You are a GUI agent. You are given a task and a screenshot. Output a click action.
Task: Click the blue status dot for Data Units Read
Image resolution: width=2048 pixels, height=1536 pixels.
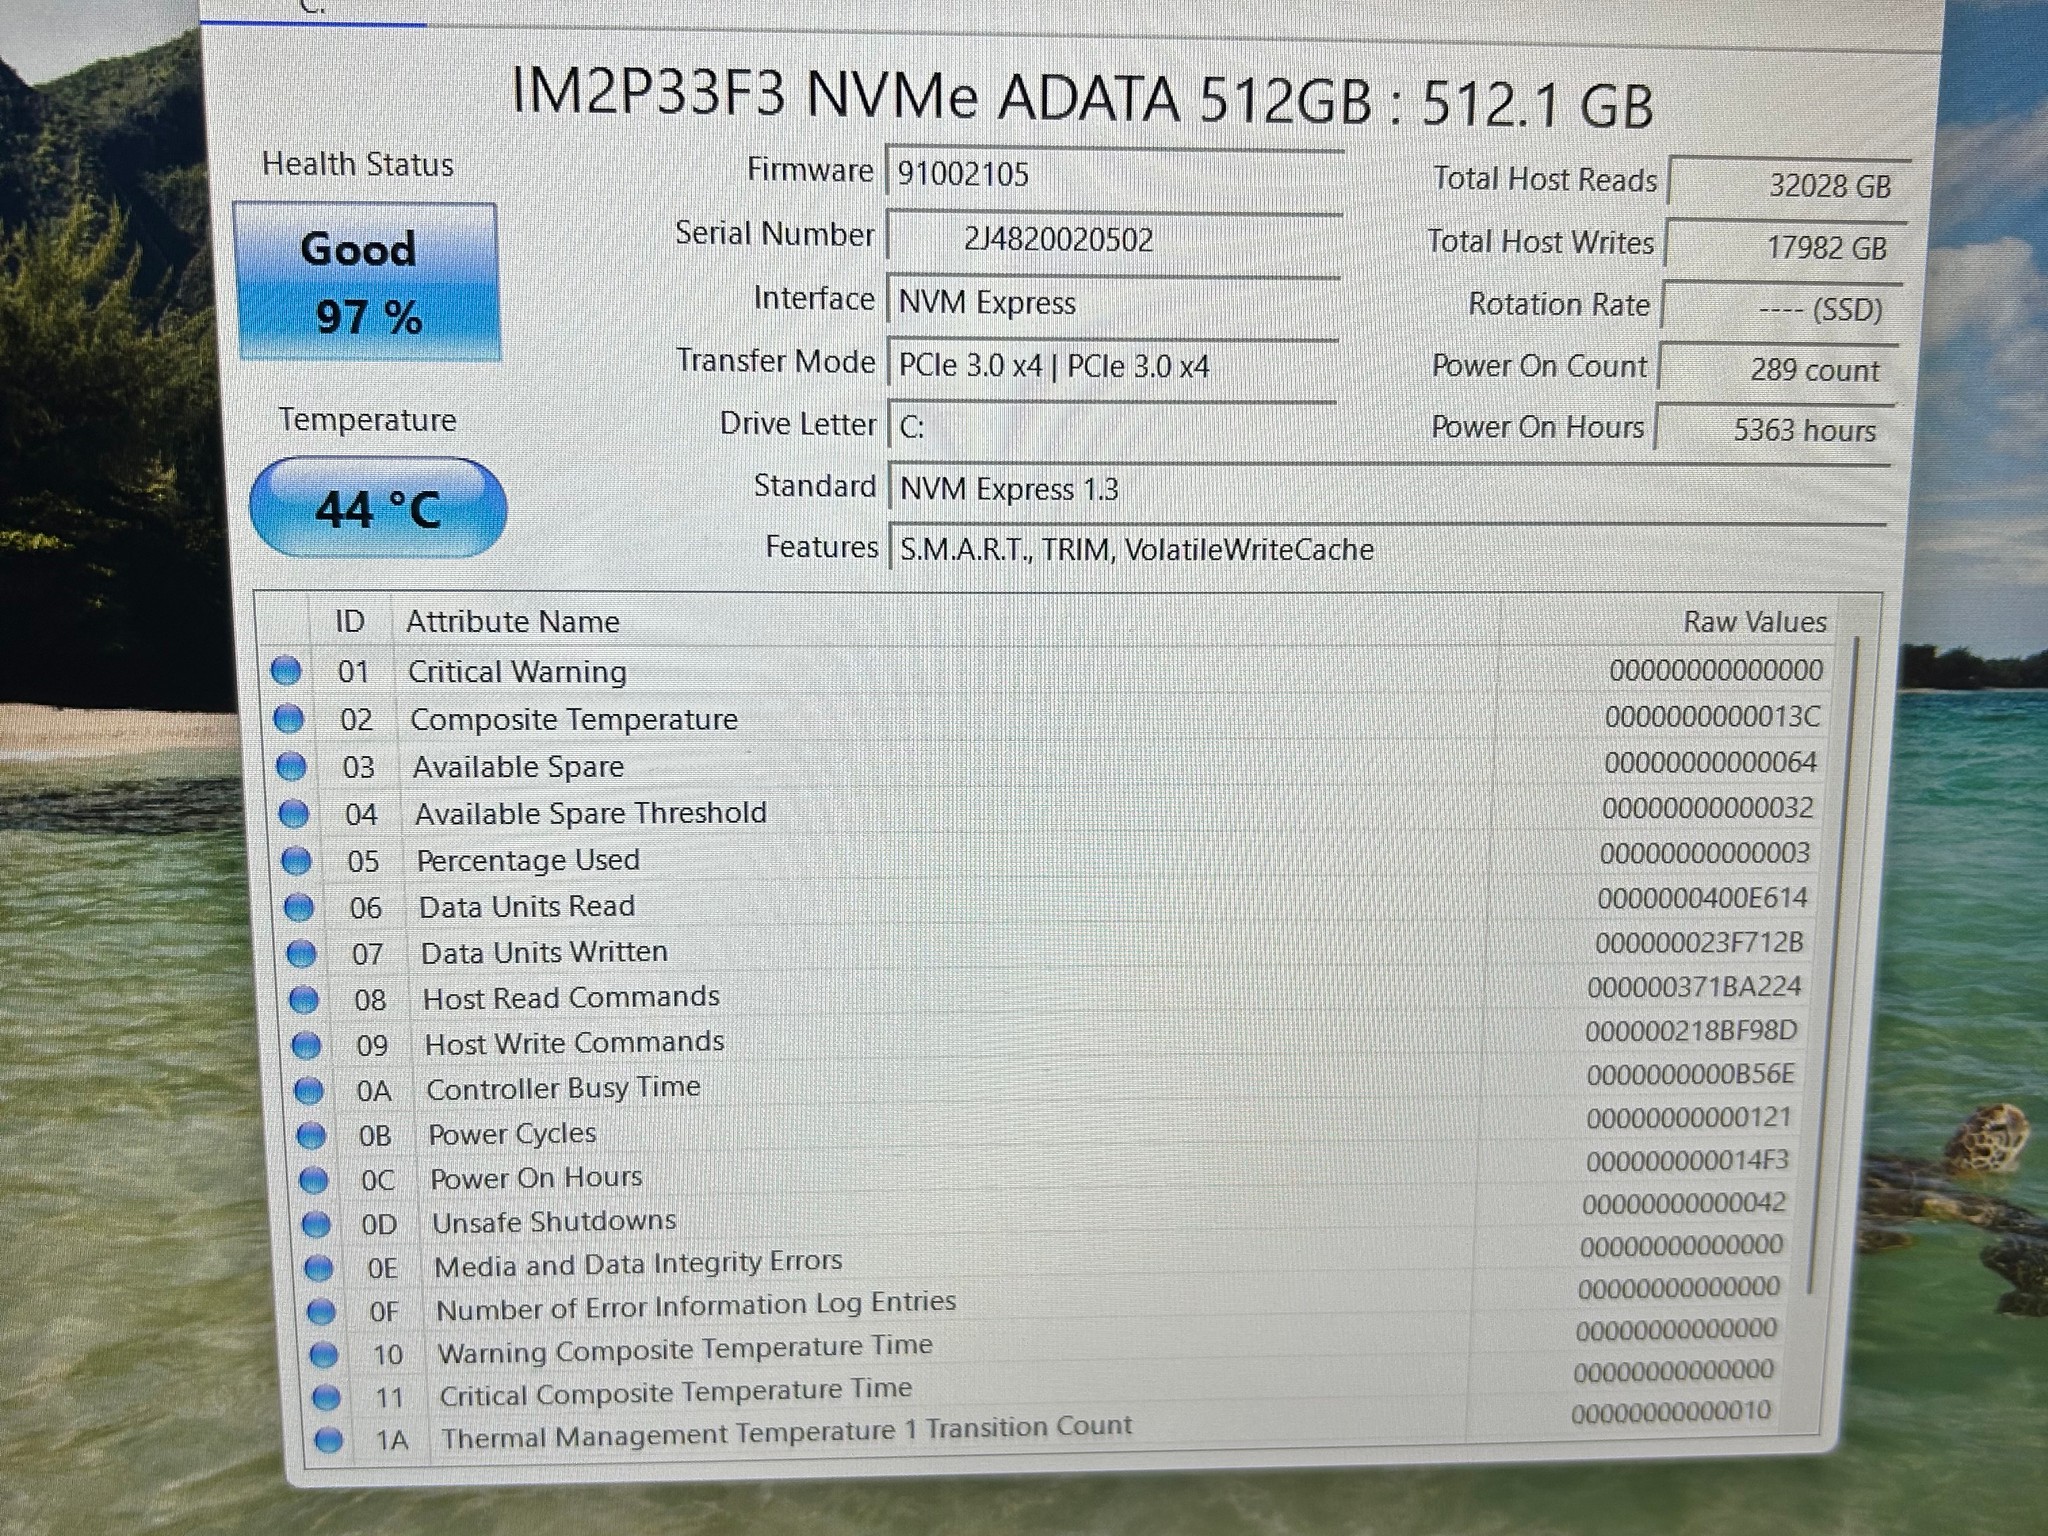[298, 908]
